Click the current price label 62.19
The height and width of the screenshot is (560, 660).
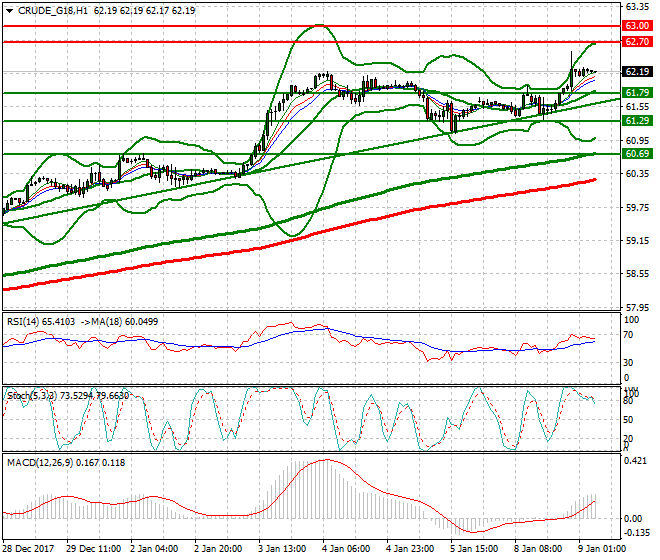tap(637, 72)
